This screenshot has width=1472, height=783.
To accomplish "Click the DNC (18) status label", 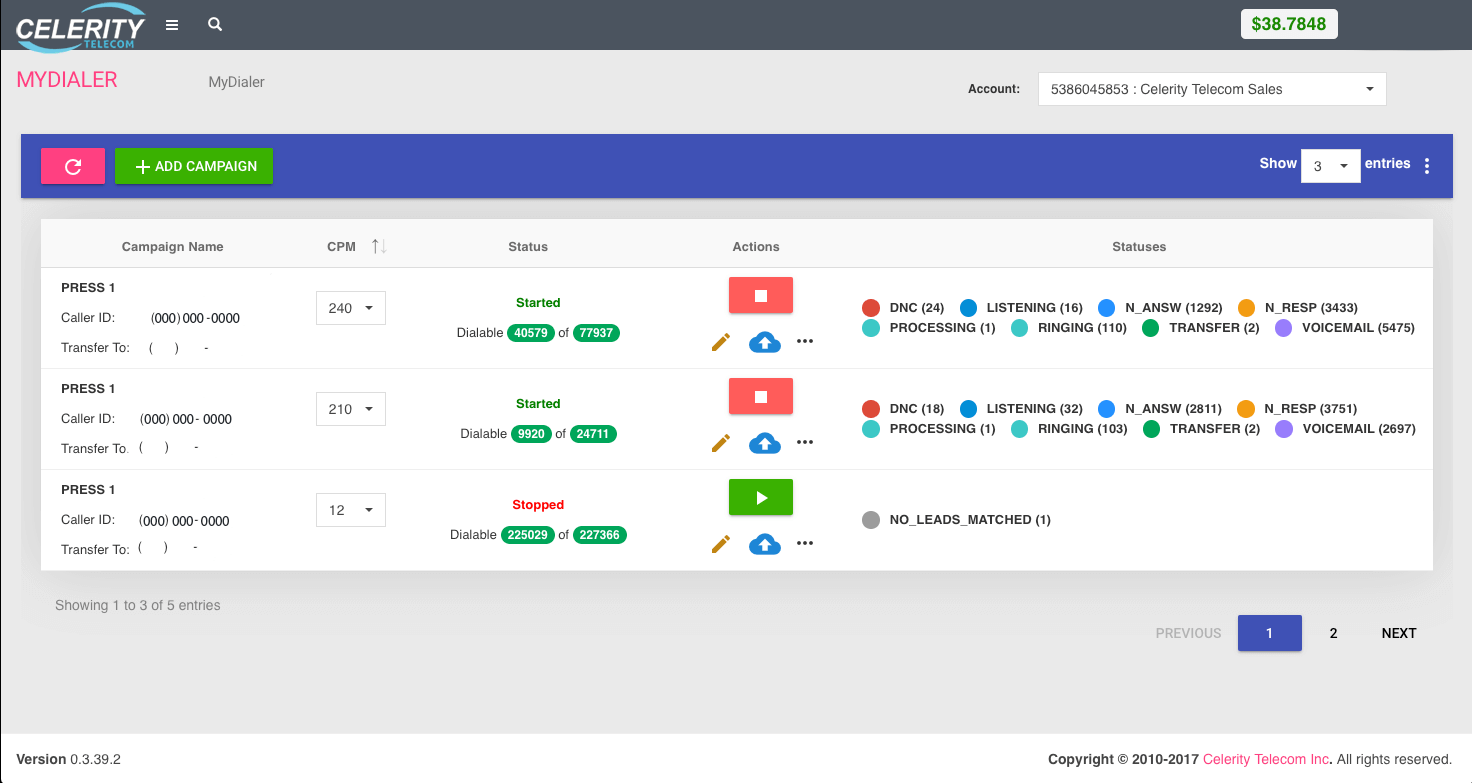I will [x=917, y=409].
